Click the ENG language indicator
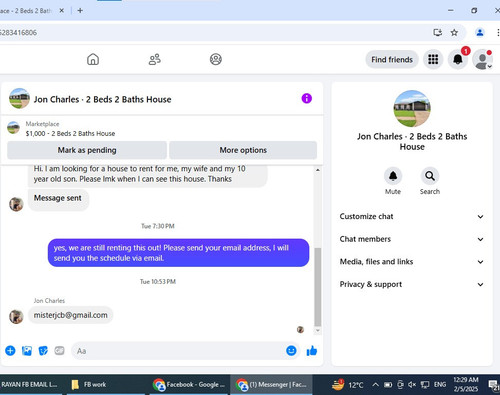The height and width of the screenshot is (395, 500). pos(440,385)
